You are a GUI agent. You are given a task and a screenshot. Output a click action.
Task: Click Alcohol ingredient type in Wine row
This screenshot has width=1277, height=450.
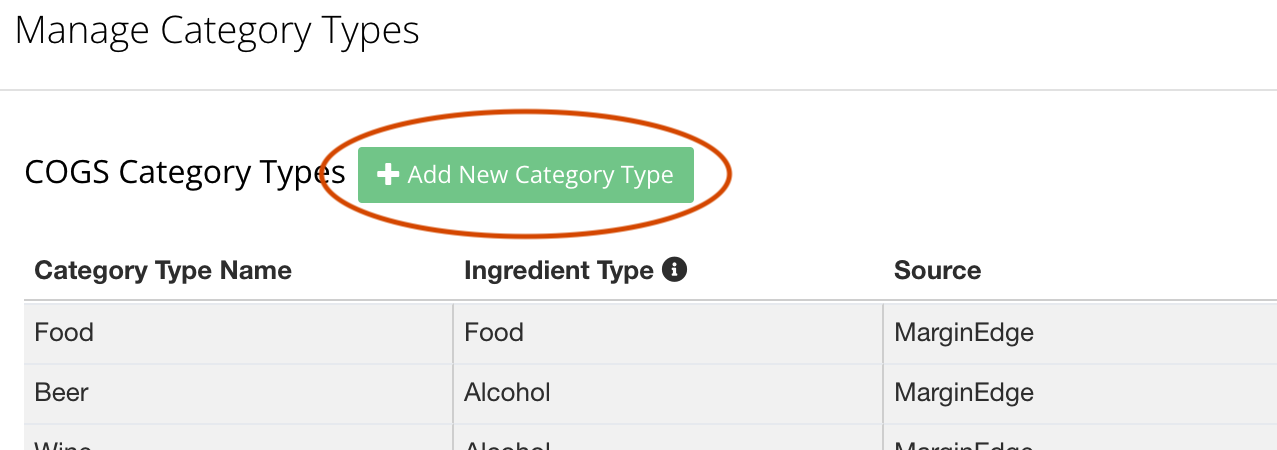[x=507, y=444]
